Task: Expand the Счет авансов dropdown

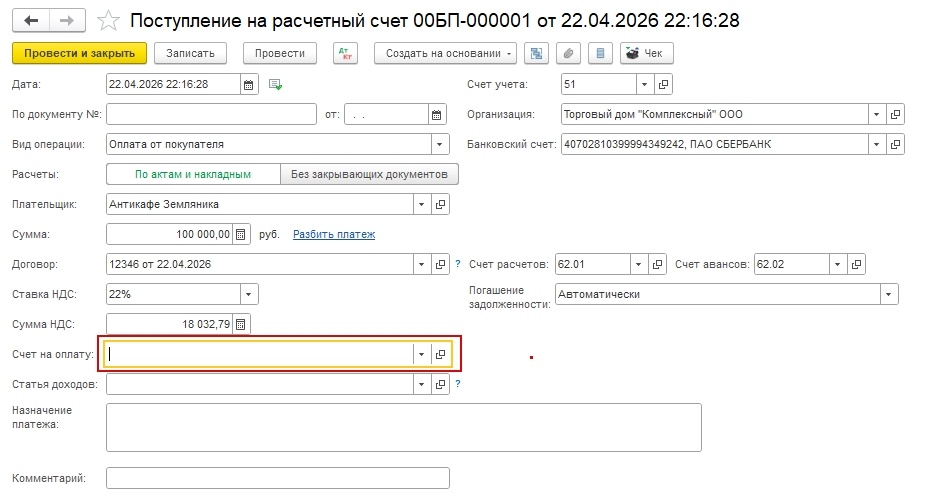Action: (837, 264)
